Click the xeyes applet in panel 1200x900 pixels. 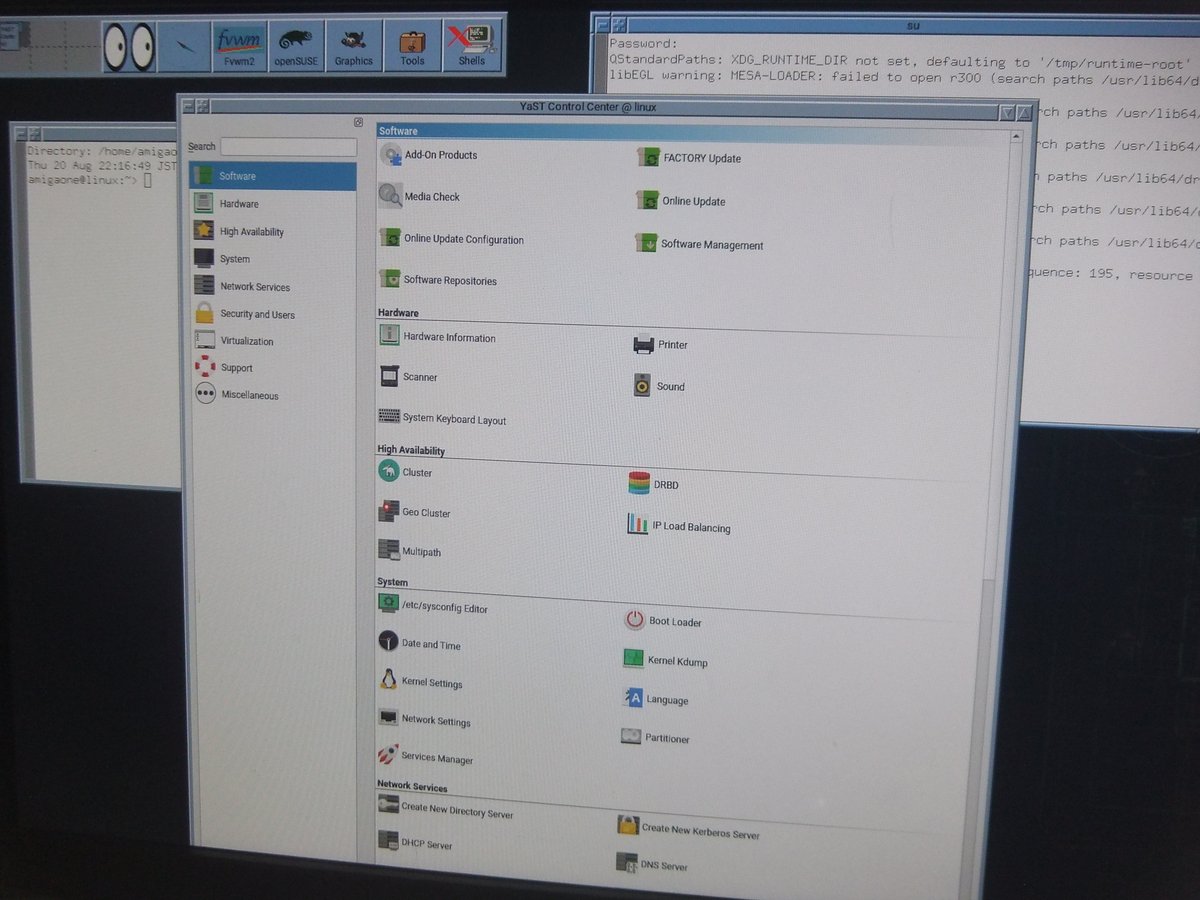point(128,44)
